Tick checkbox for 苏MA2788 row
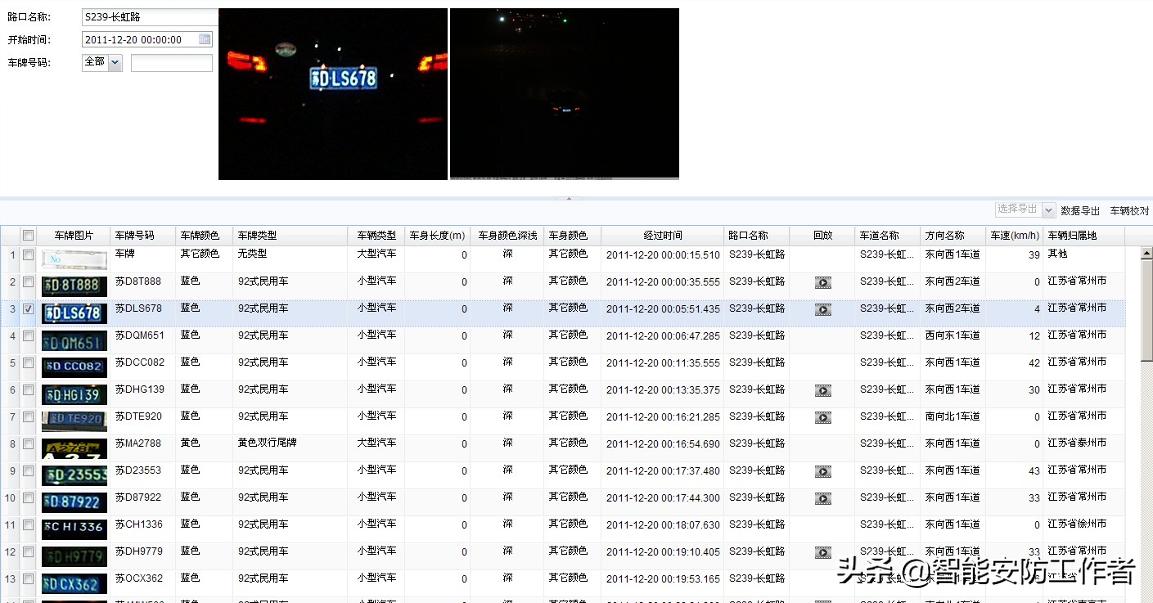The height and width of the screenshot is (603, 1153). point(28,443)
